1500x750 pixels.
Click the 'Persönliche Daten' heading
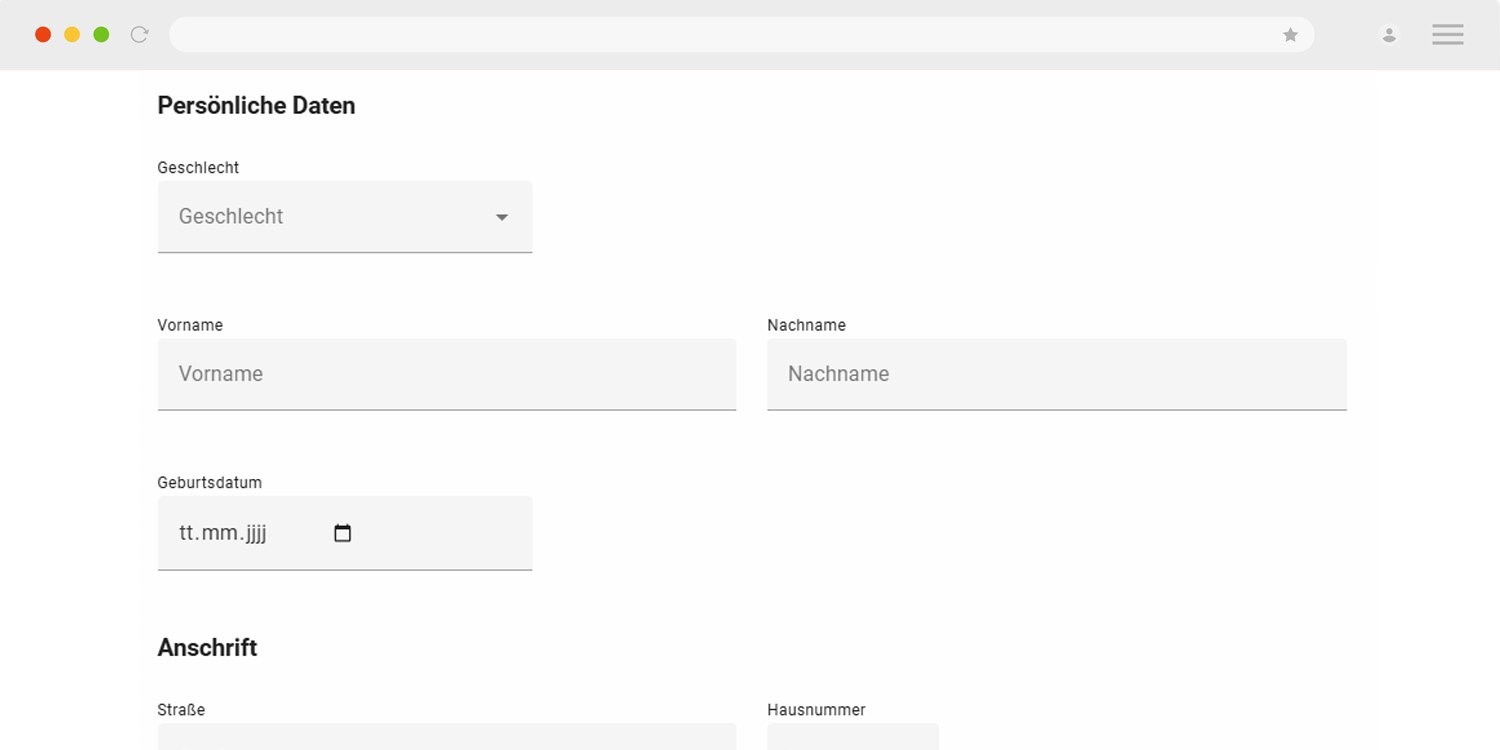pyautogui.click(x=256, y=106)
